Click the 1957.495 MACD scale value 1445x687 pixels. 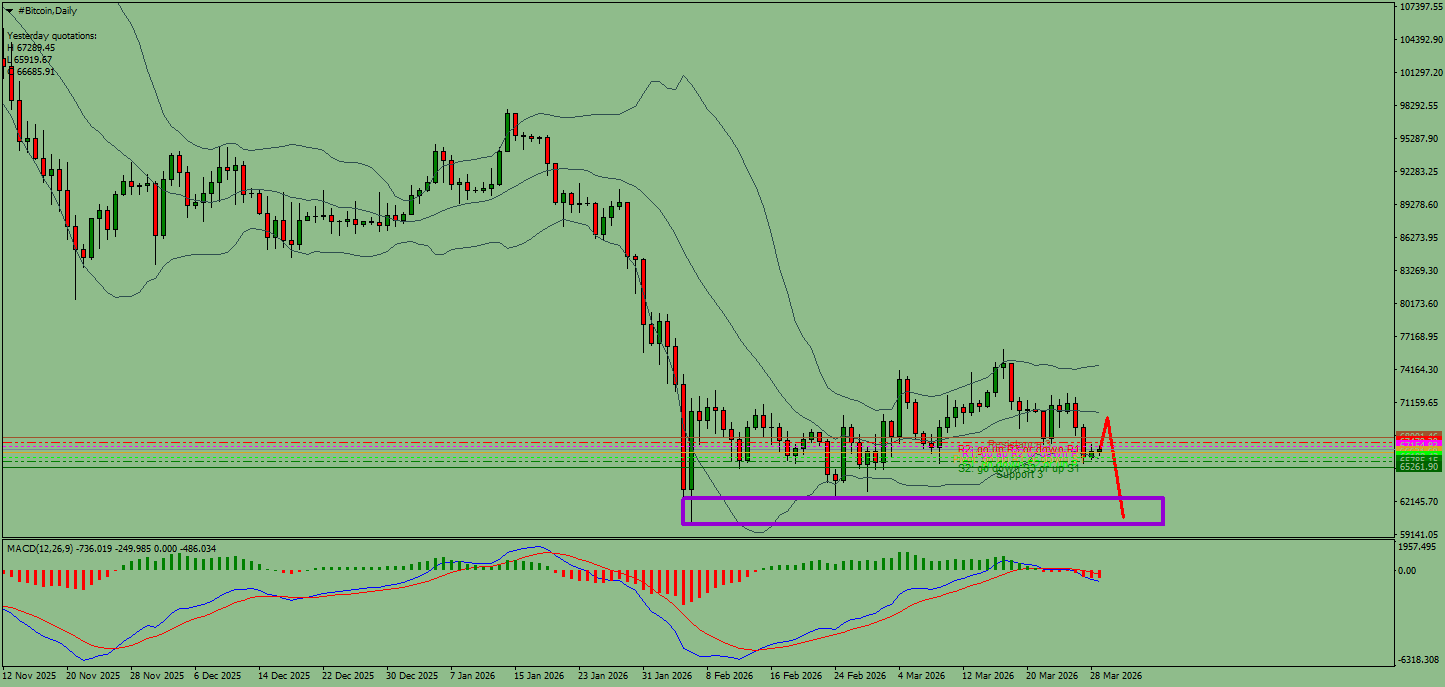[x=1419, y=548]
